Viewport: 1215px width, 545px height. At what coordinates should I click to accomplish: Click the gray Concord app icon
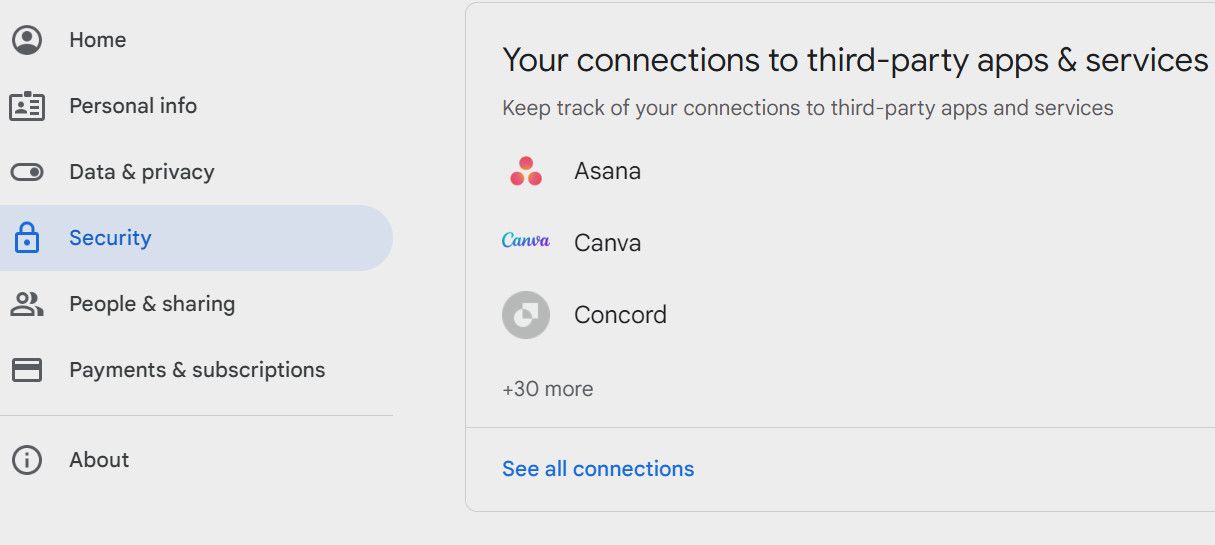[x=526, y=315]
